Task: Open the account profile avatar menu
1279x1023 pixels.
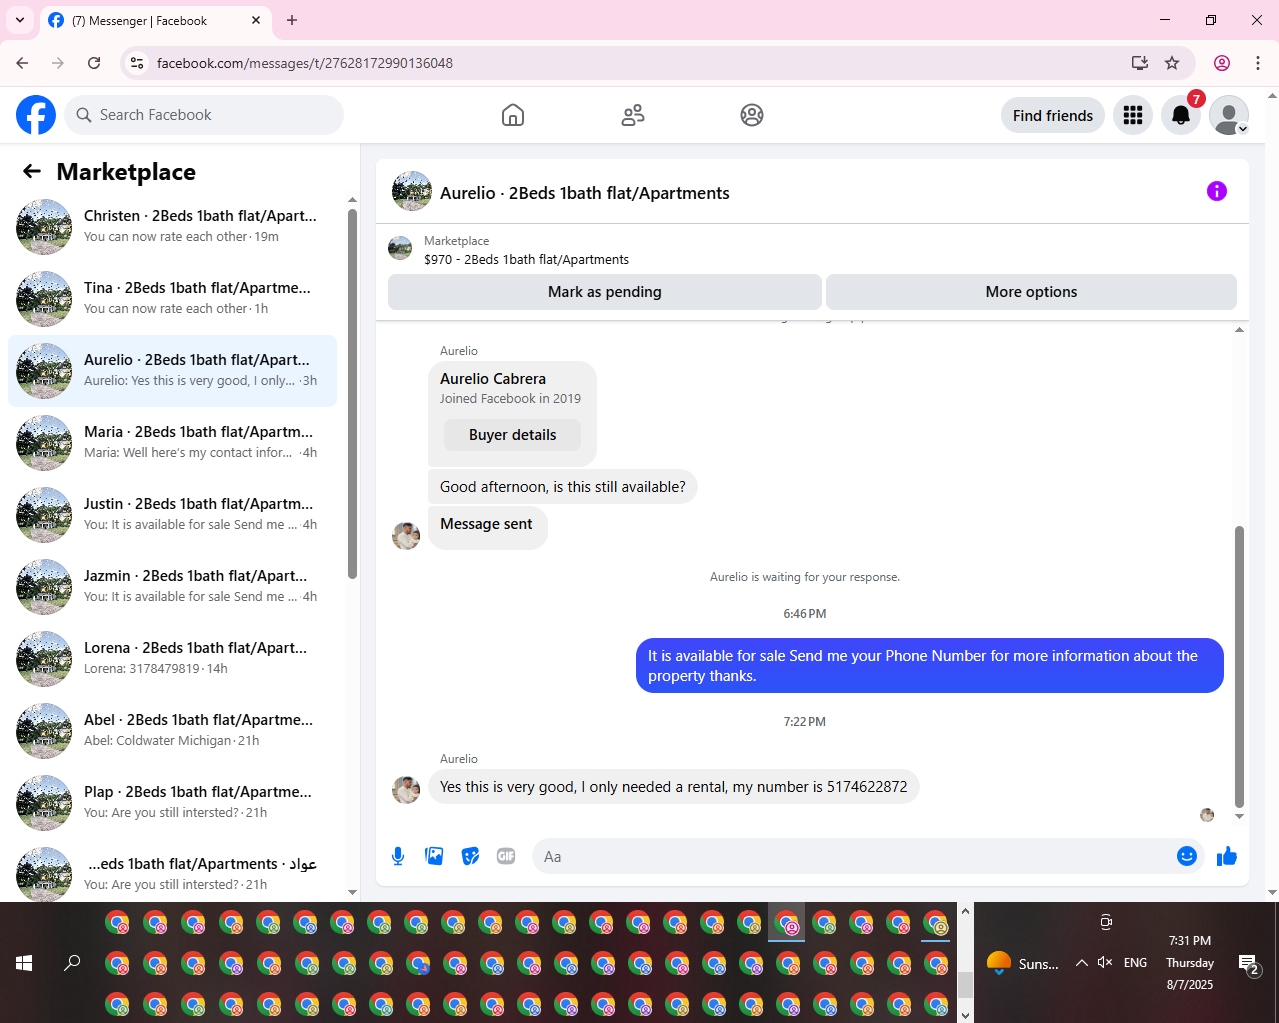Action: (1229, 115)
